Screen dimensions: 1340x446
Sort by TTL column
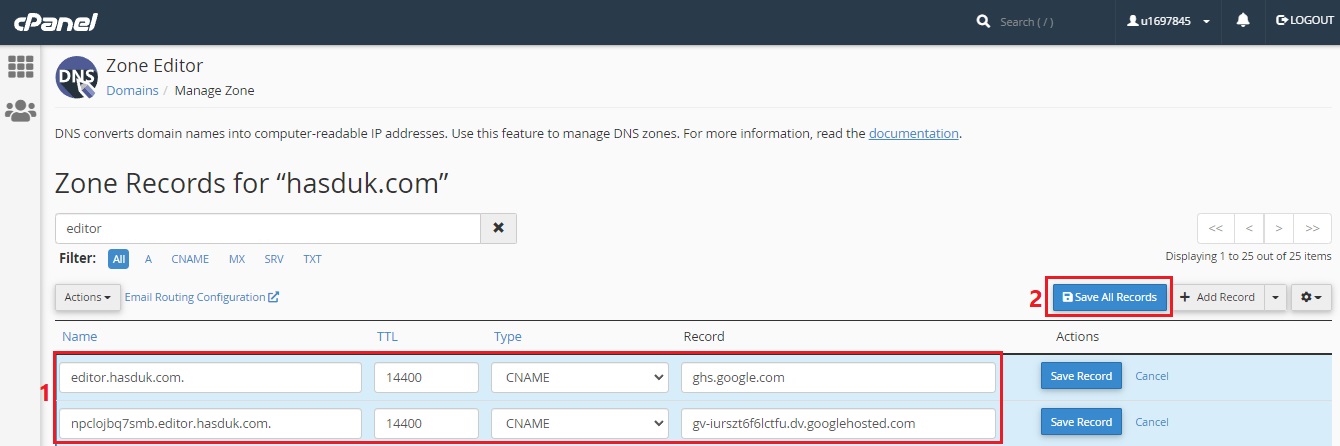[x=387, y=337]
